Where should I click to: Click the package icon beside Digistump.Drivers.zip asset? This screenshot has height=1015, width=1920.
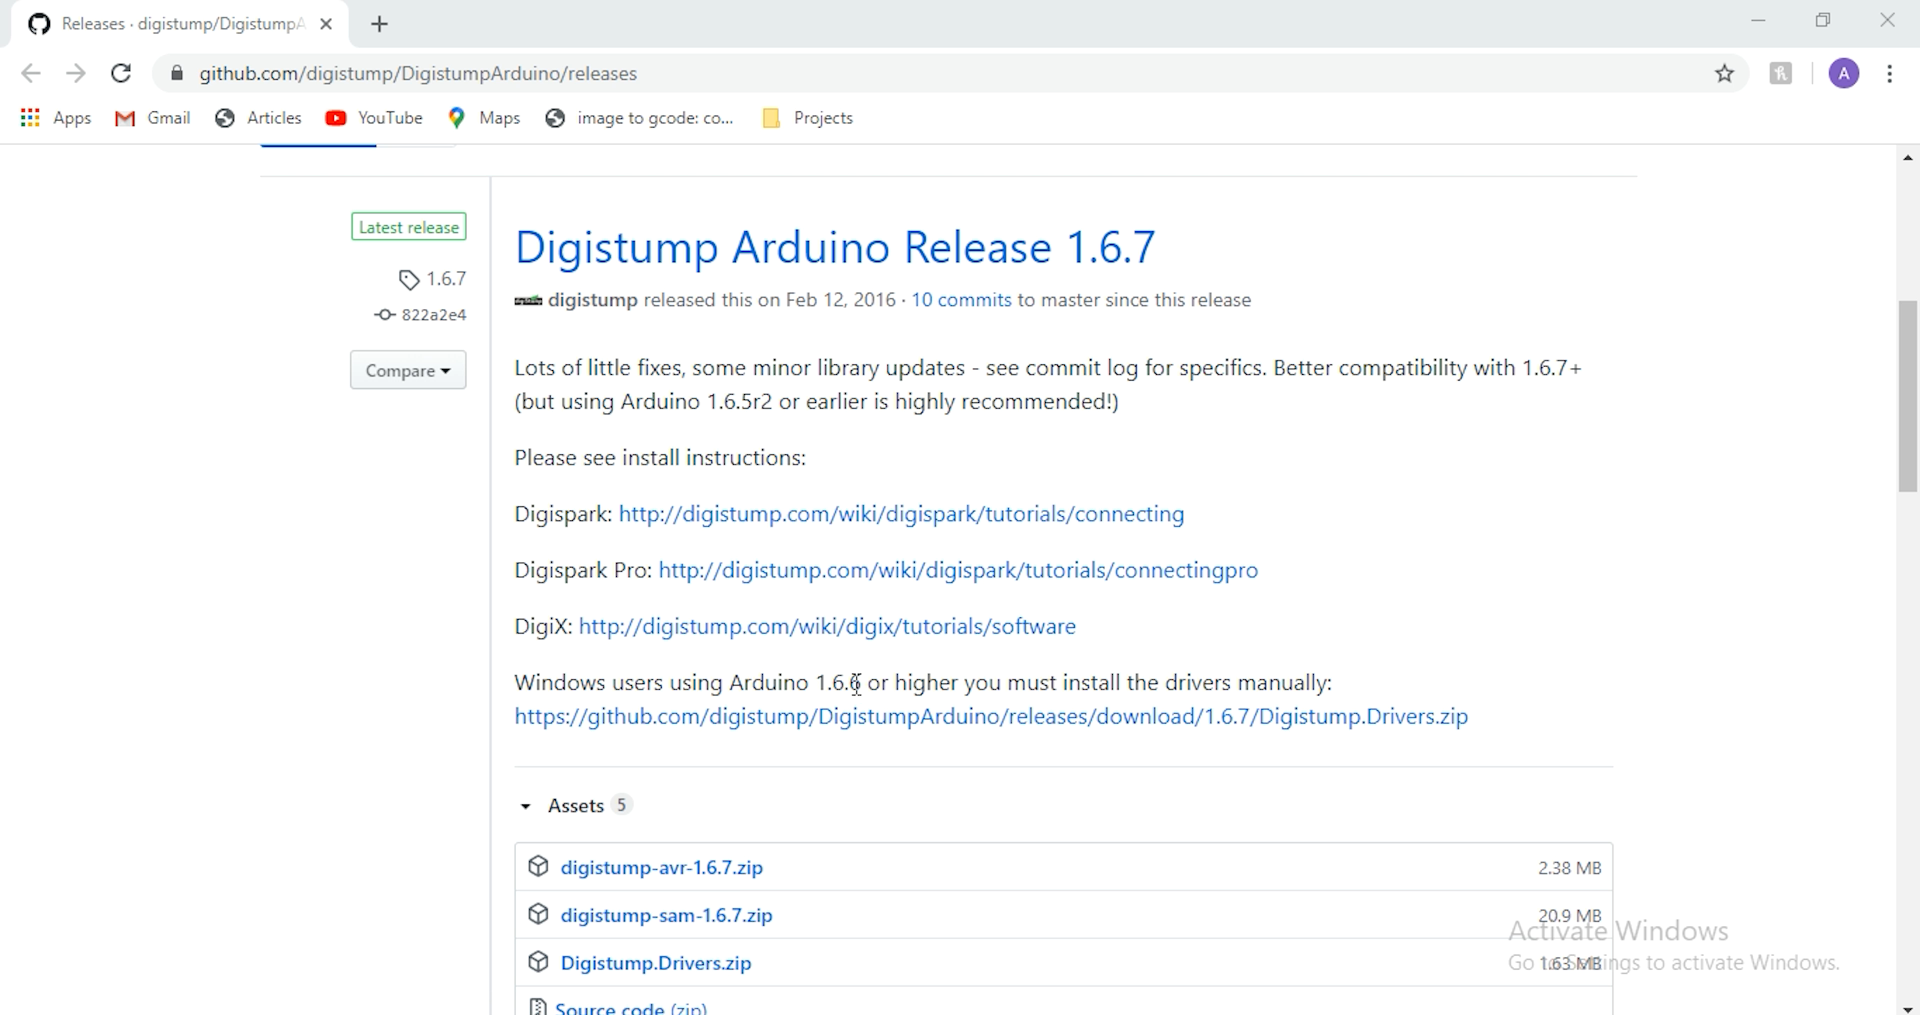click(x=538, y=962)
